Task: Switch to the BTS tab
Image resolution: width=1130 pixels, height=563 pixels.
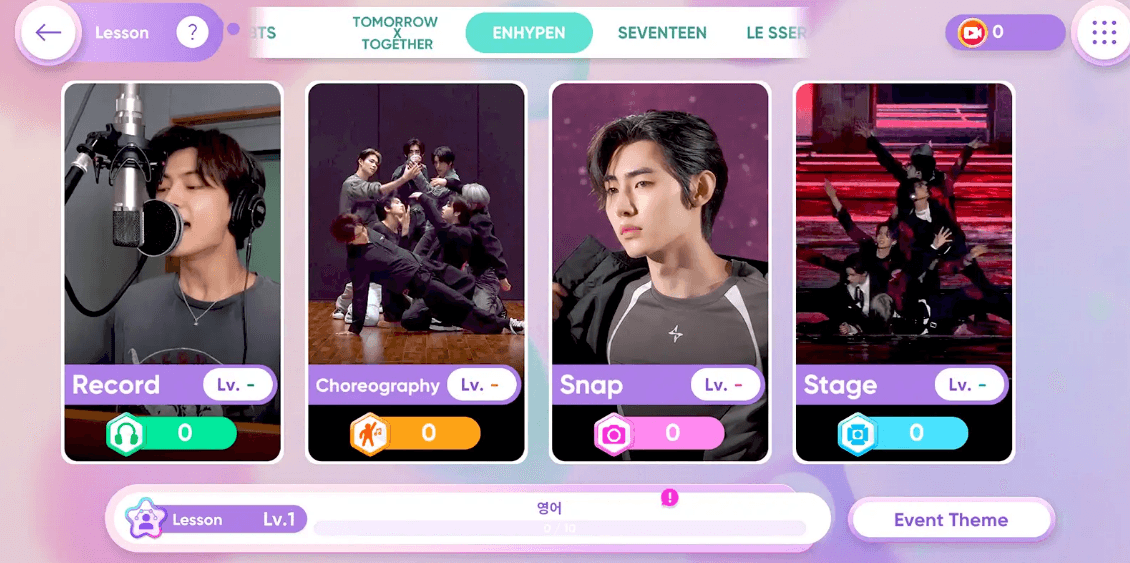Action: (264, 33)
